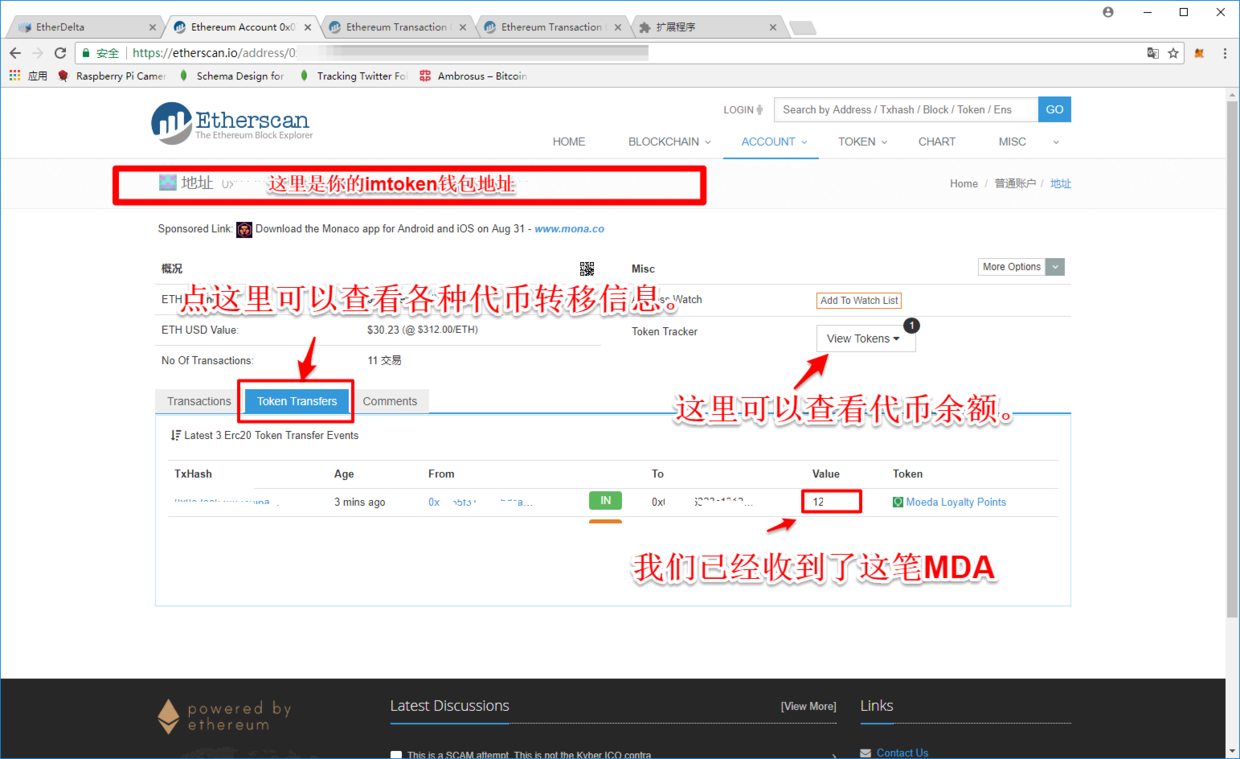1240x759 pixels.
Task: Click the envelope icon beside Contact Us
Action: tap(866, 753)
